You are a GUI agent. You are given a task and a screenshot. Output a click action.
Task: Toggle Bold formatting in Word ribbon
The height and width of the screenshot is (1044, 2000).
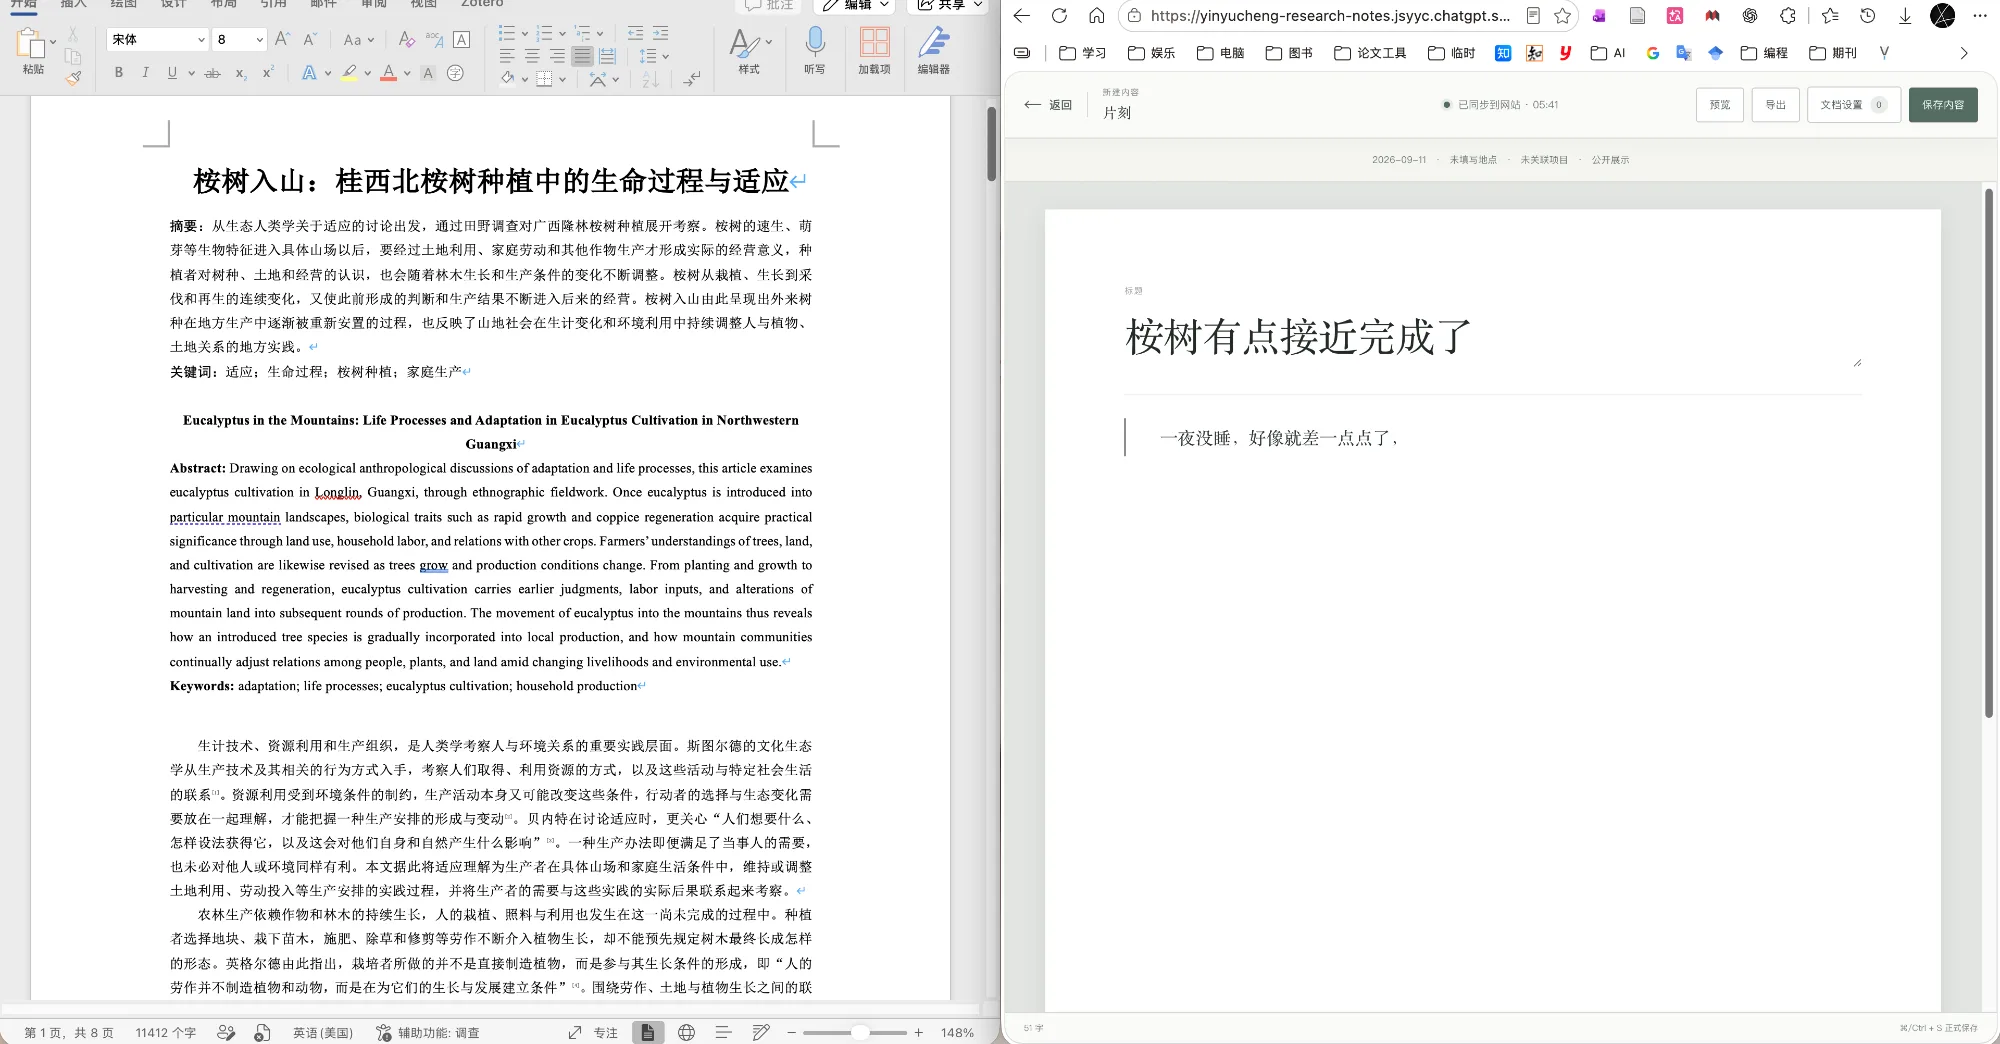[x=119, y=73]
